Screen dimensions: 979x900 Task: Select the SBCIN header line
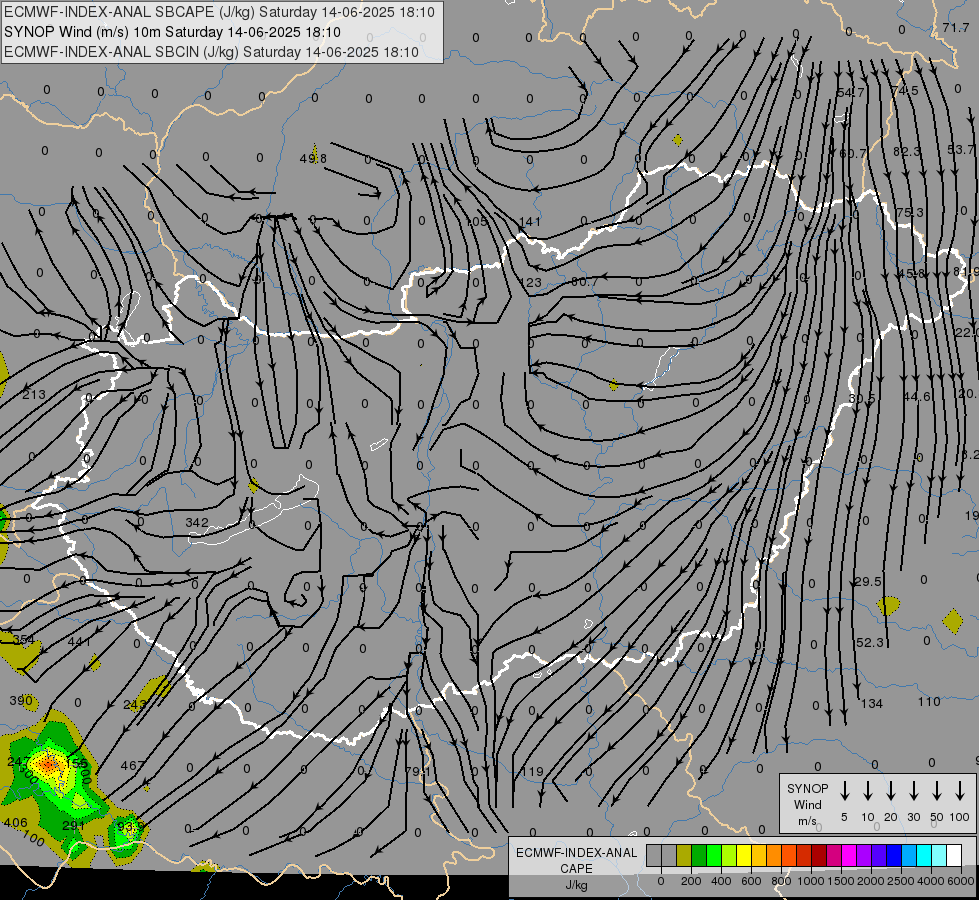pyautogui.click(x=211, y=52)
